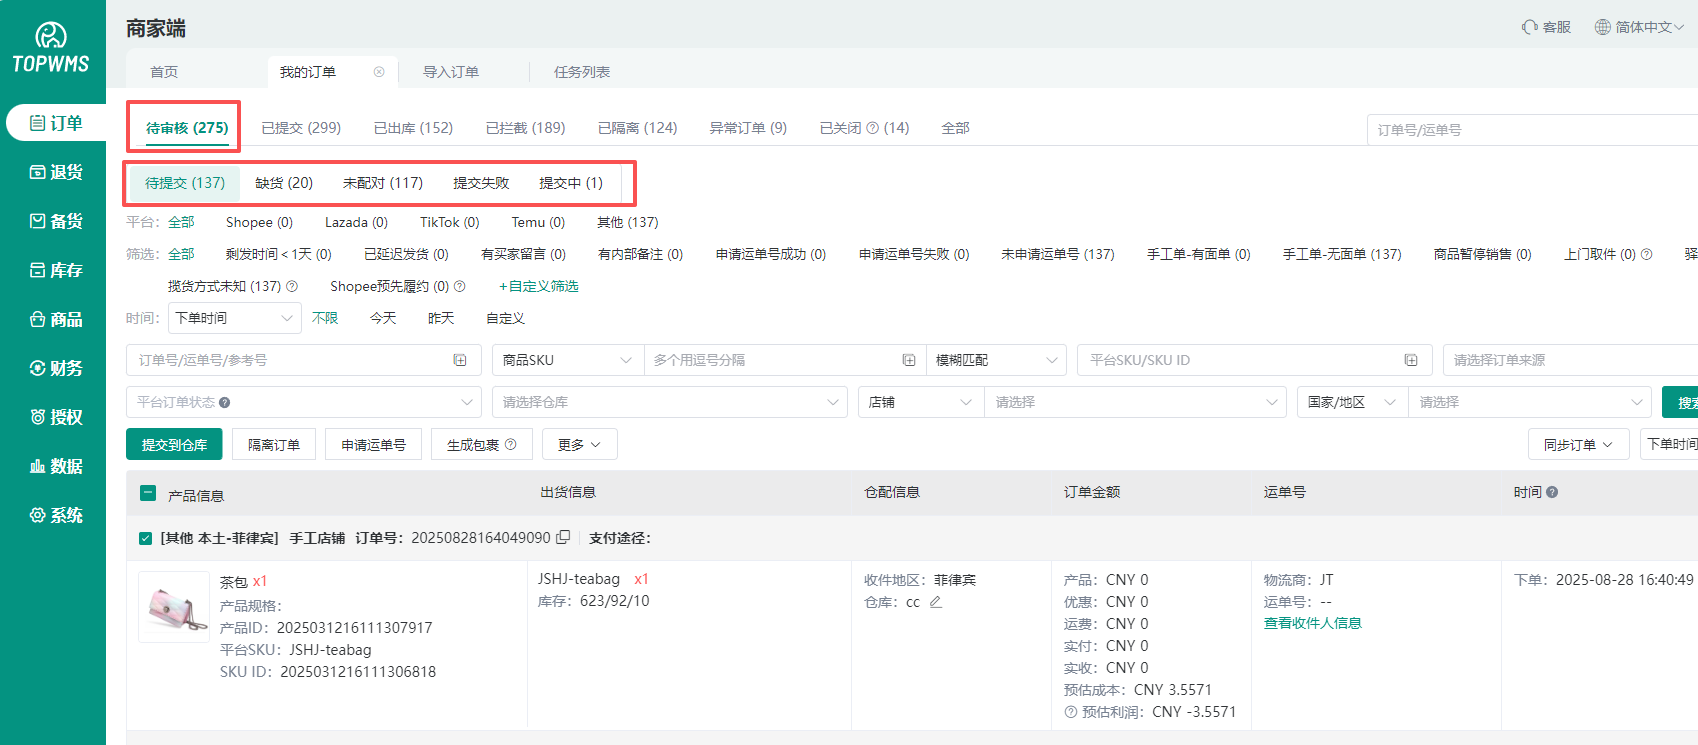Viewport: 1698px width, 745px height.
Task: Switch to 任务列表 tab
Action: click(x=582, y=72)
